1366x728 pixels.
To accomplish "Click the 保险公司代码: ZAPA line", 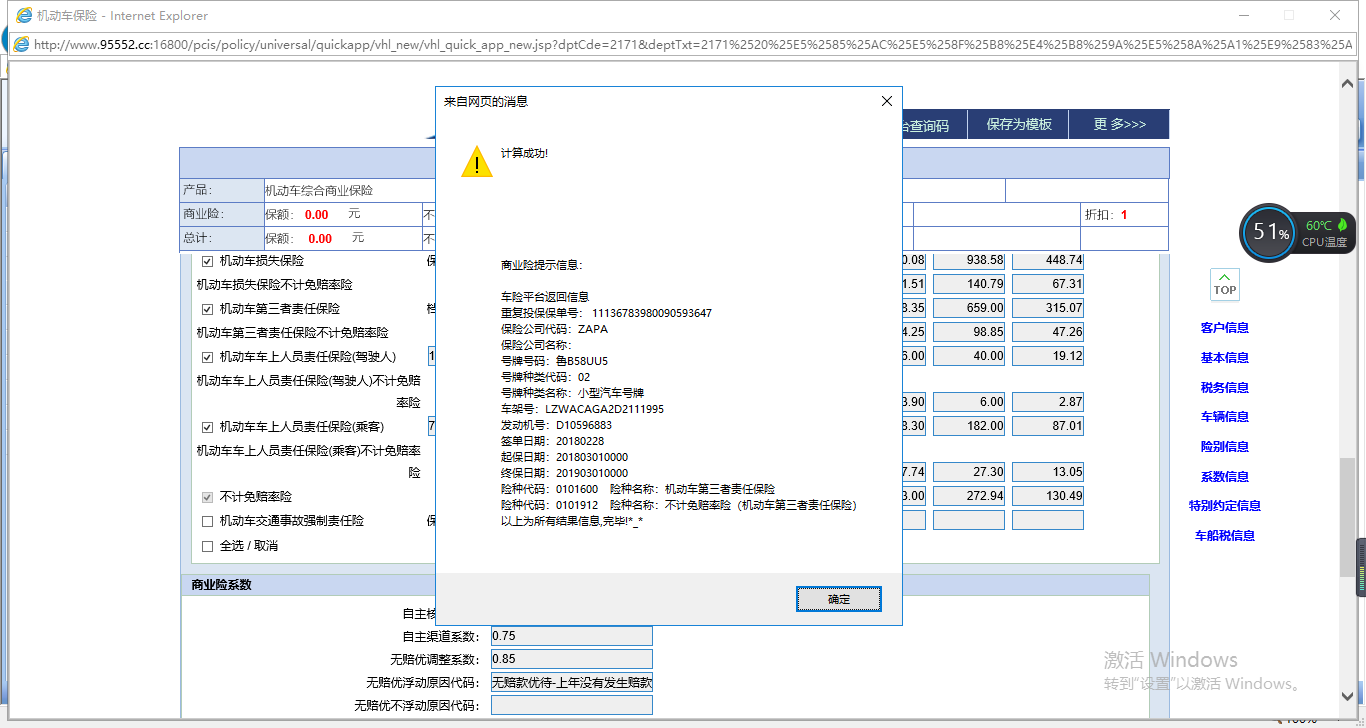I will [554, 329].
